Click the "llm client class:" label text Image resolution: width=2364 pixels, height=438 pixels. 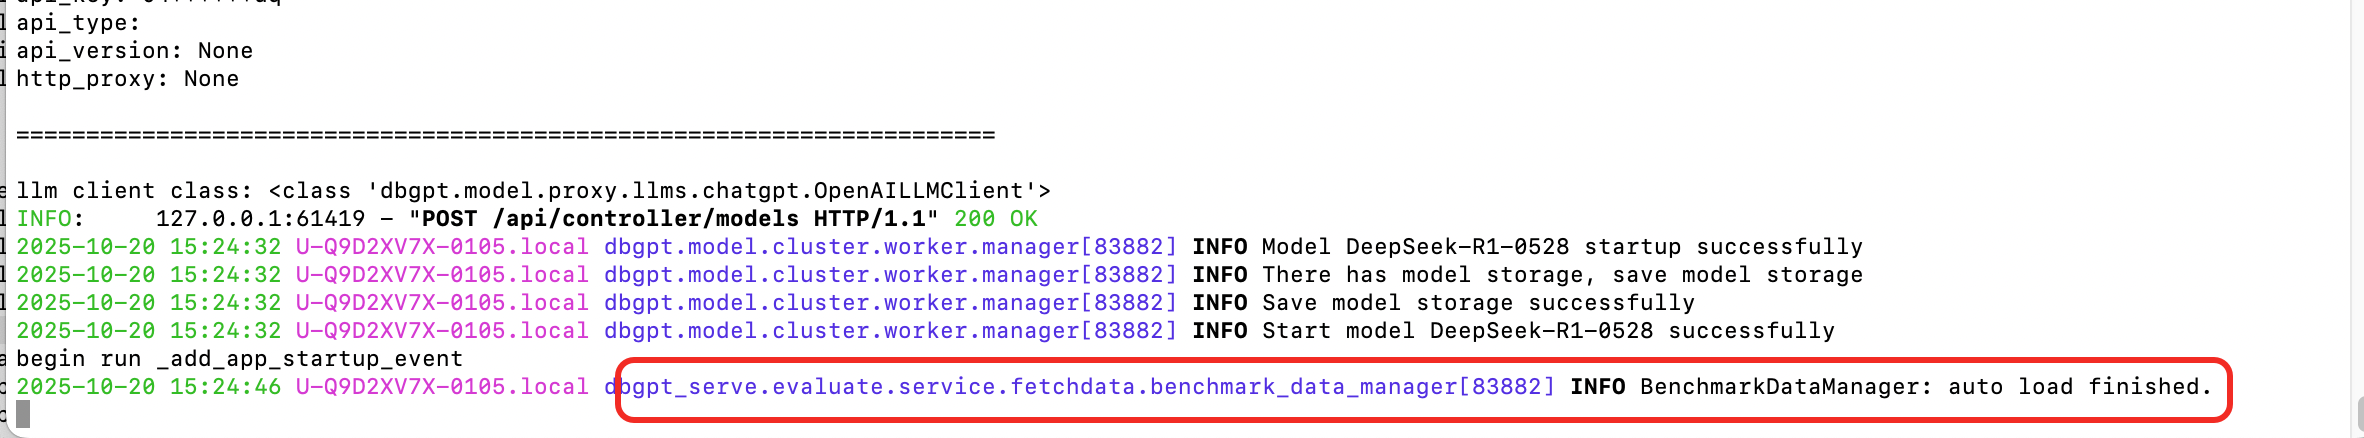(134, 191)
